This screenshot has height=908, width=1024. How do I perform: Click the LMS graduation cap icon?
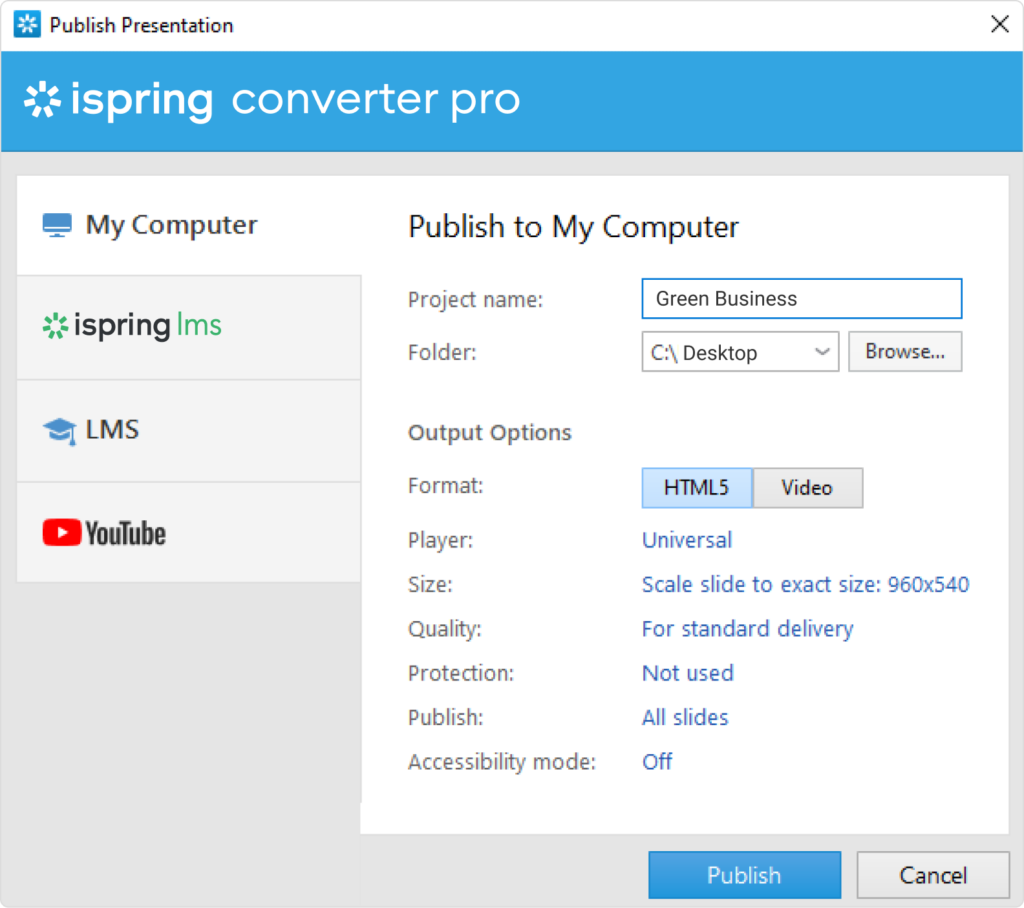click(59, 431)
